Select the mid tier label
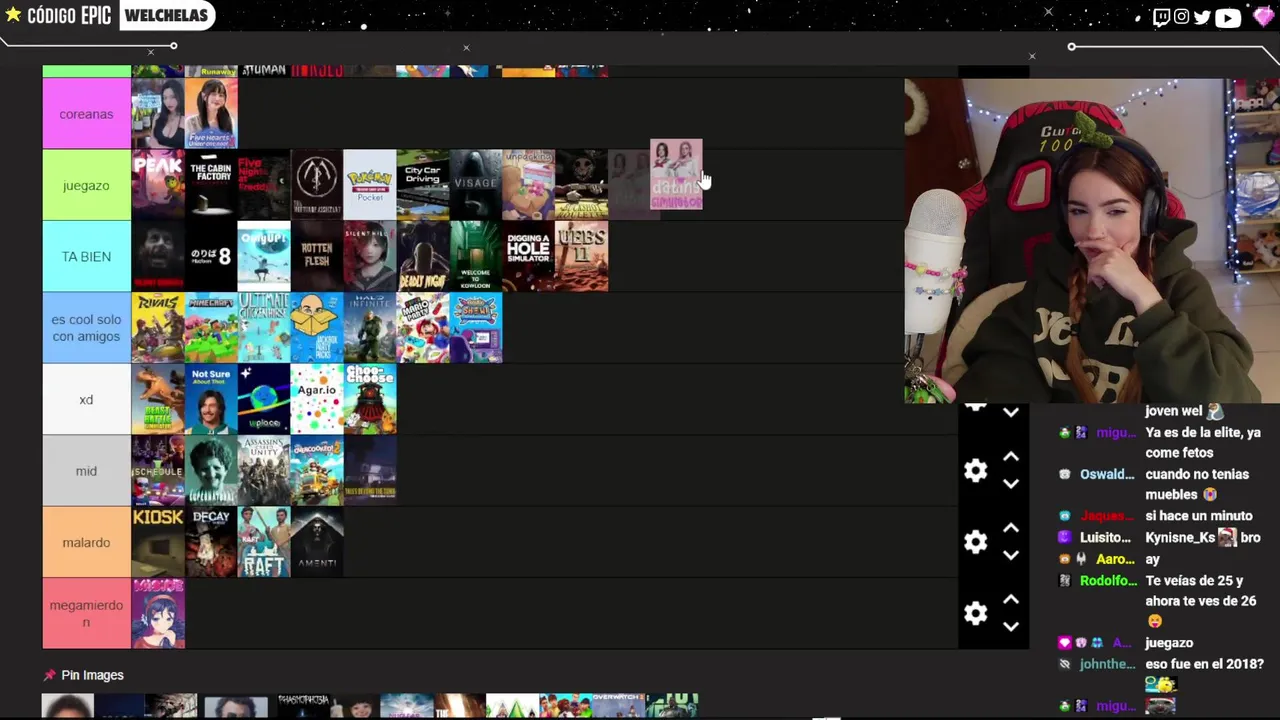 pos(86,471)
